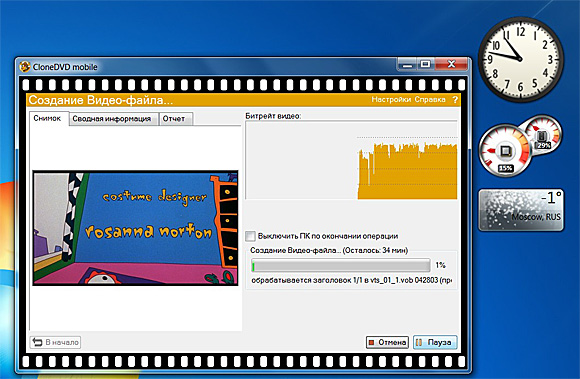Screen dimensions: 580x379
Task: Go back with В начало button
Action: click(x=55, y=342)
